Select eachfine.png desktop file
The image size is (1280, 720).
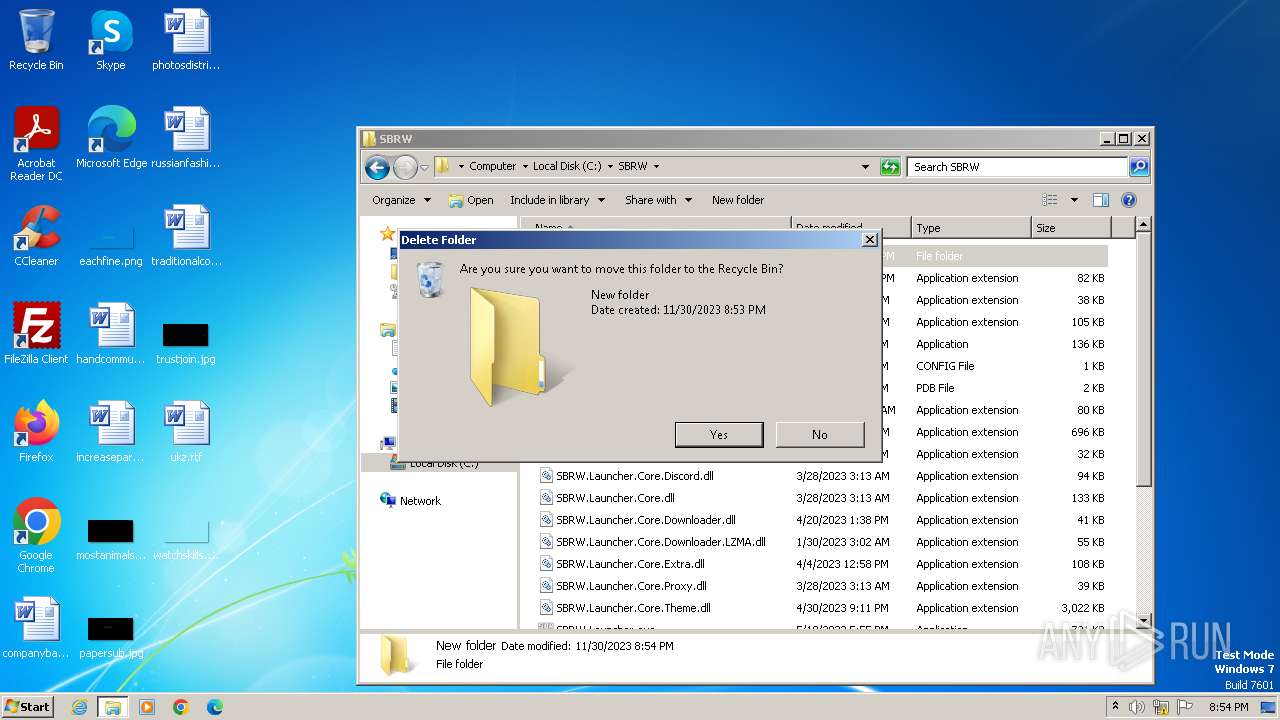tap(111, 243)
